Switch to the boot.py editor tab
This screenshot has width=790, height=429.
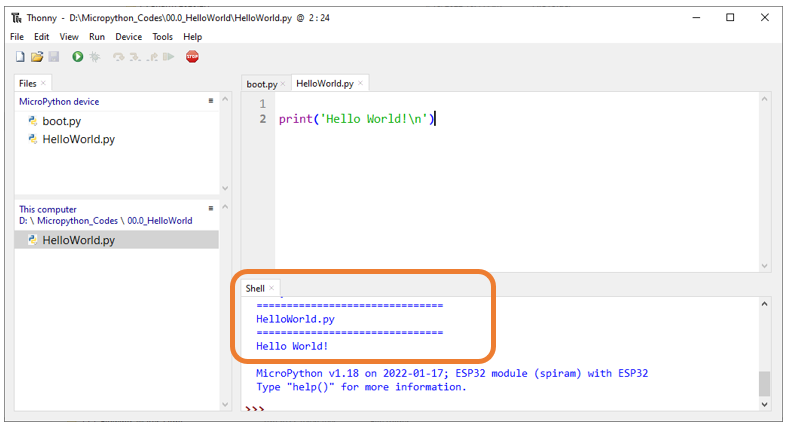[261, 84]
